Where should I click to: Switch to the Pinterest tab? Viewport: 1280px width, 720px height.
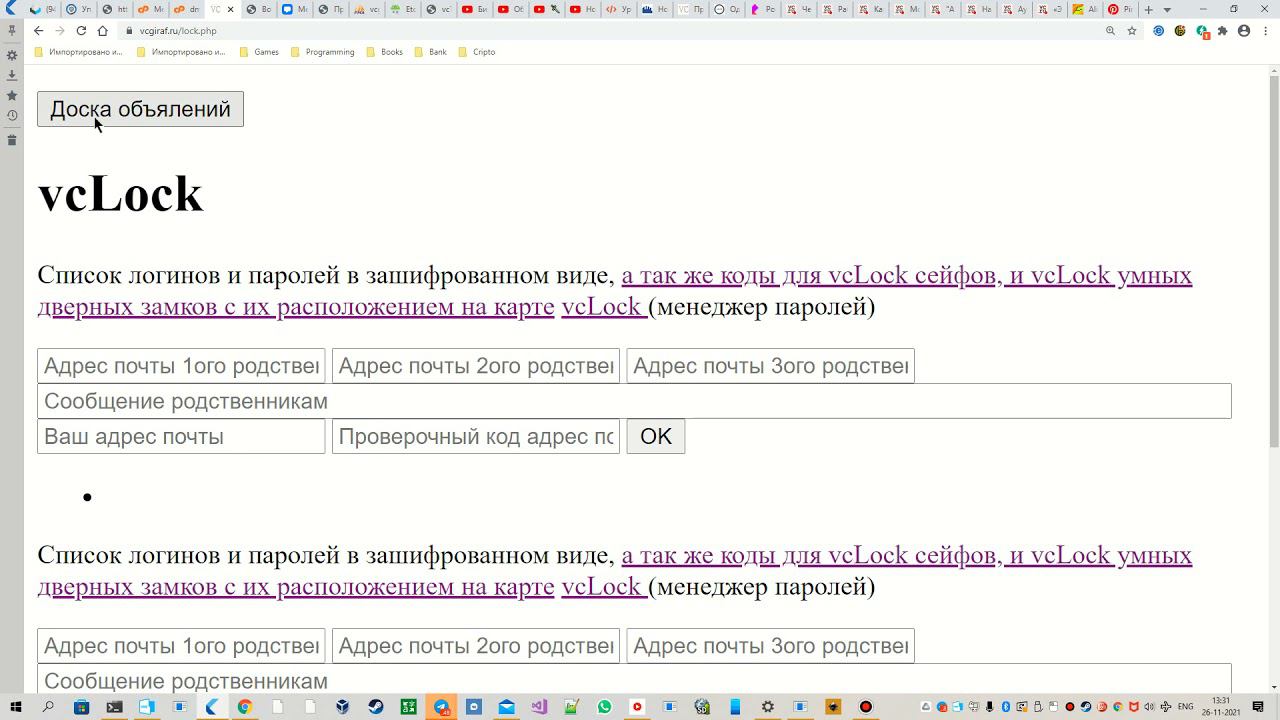click(x=1120, y=9)
